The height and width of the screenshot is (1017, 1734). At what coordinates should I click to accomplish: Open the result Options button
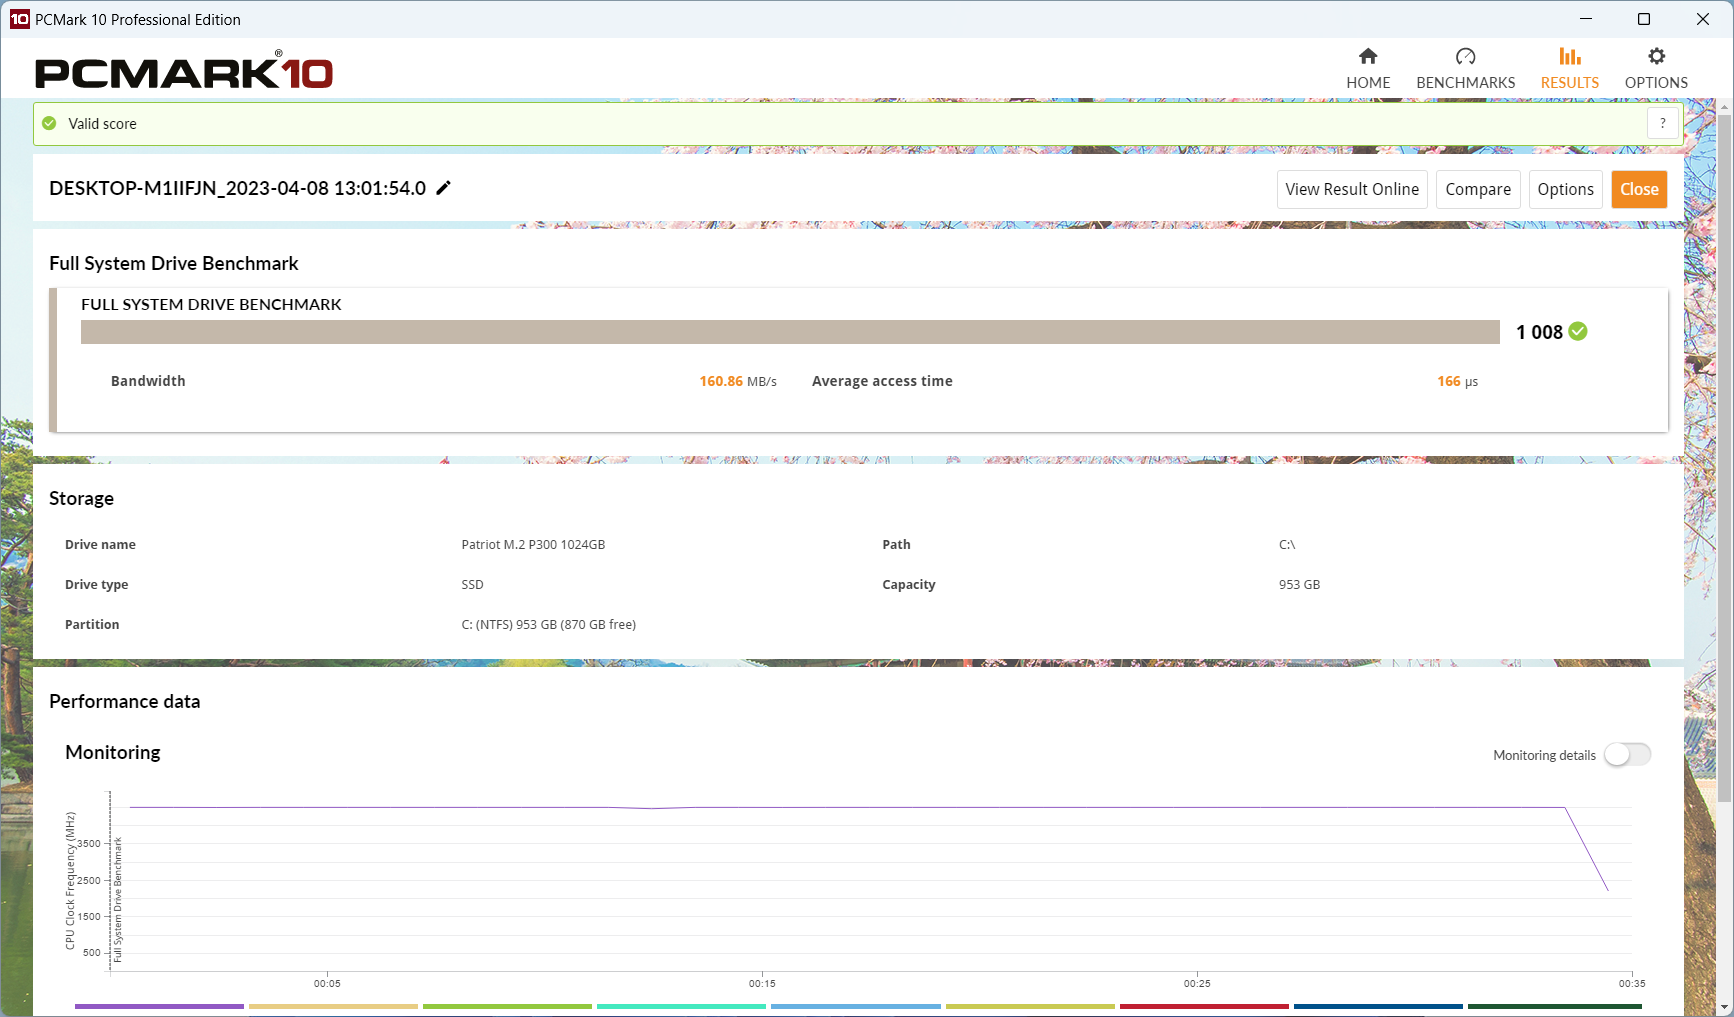1565,189
